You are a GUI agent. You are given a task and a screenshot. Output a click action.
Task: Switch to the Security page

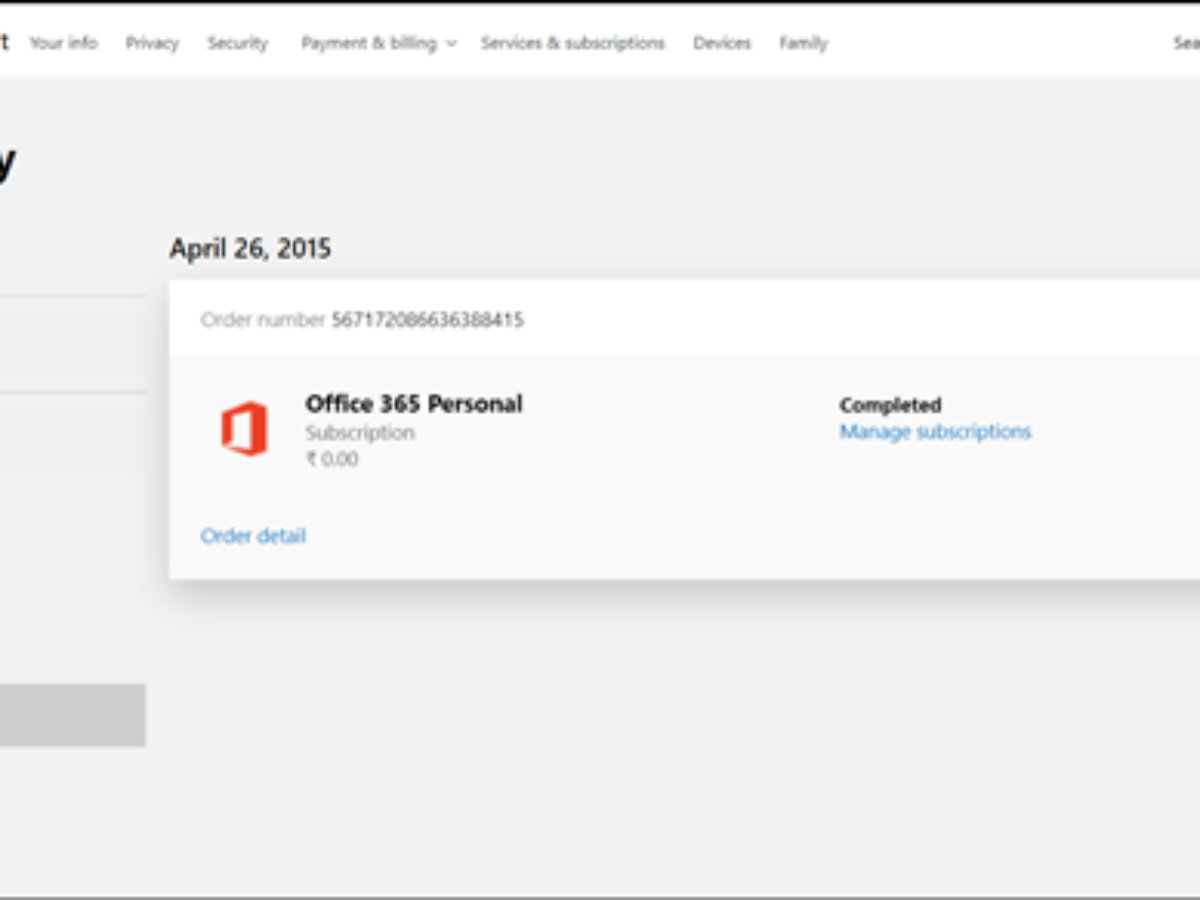[238, 43]
